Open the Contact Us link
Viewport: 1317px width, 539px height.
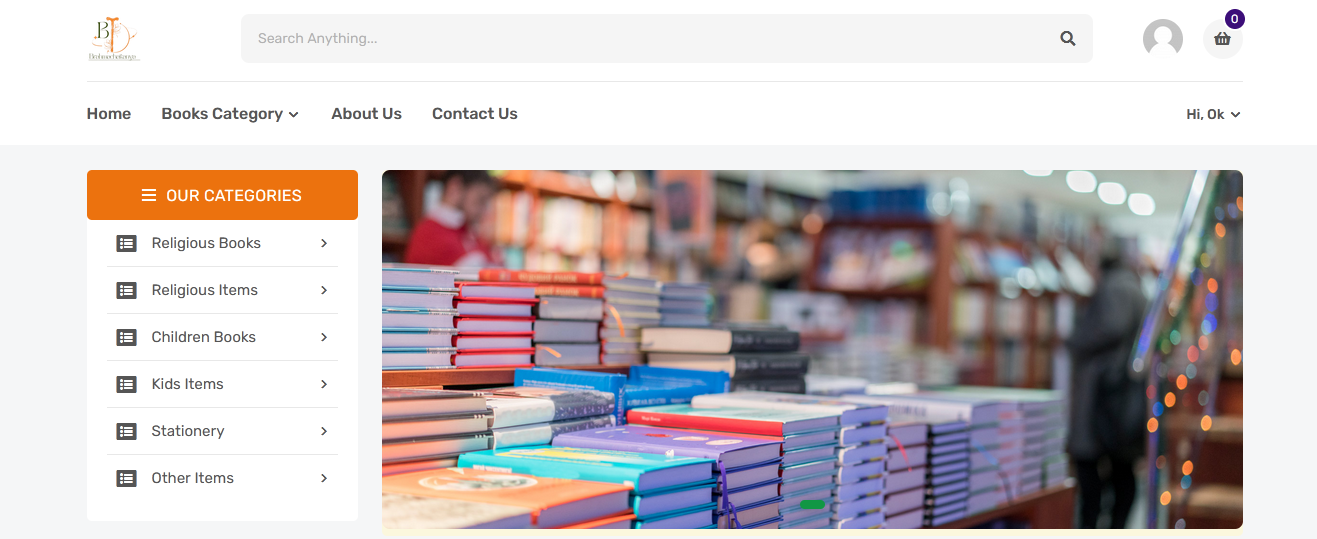[475, 114]
